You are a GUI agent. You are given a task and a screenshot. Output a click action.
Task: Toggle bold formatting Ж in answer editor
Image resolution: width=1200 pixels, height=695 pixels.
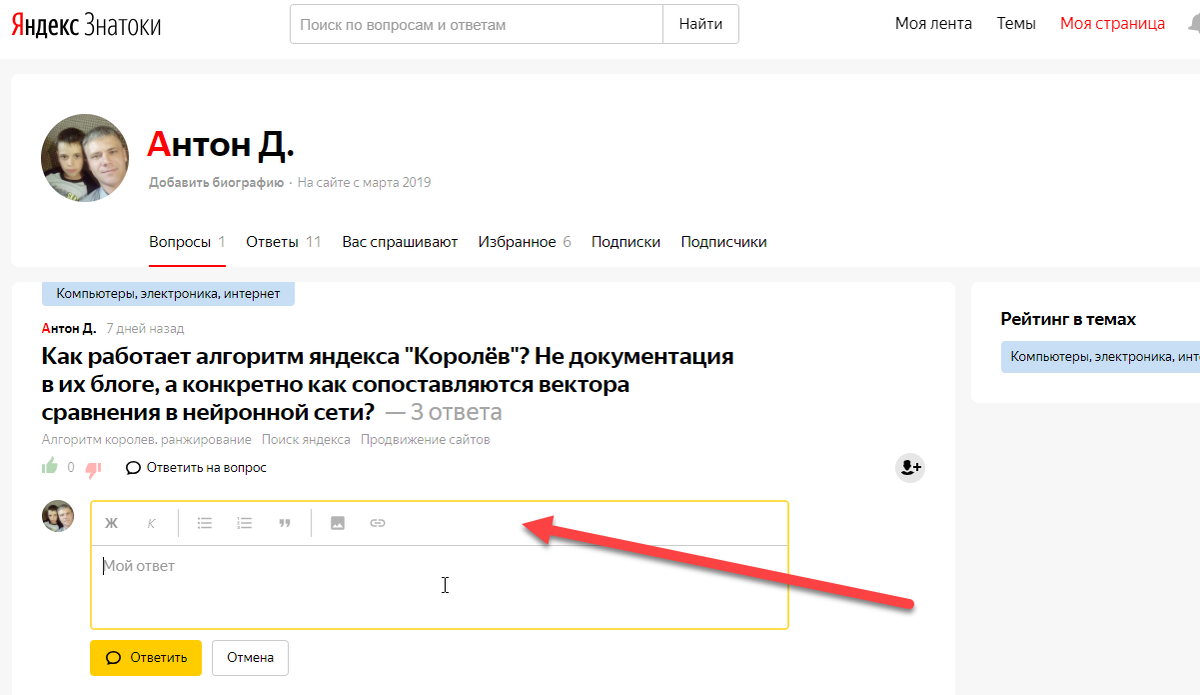click(112, 523)
